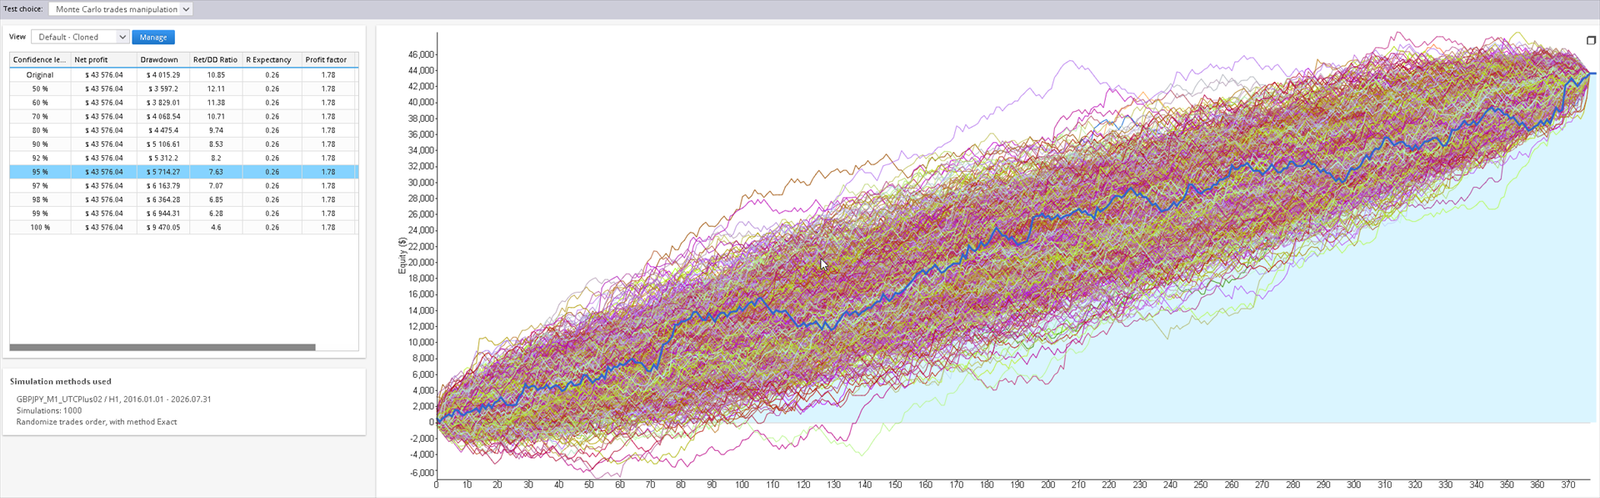Click the table's horizontal scrollbar
This screenshot has height=498, width=1600.
[x=163, y=347]
